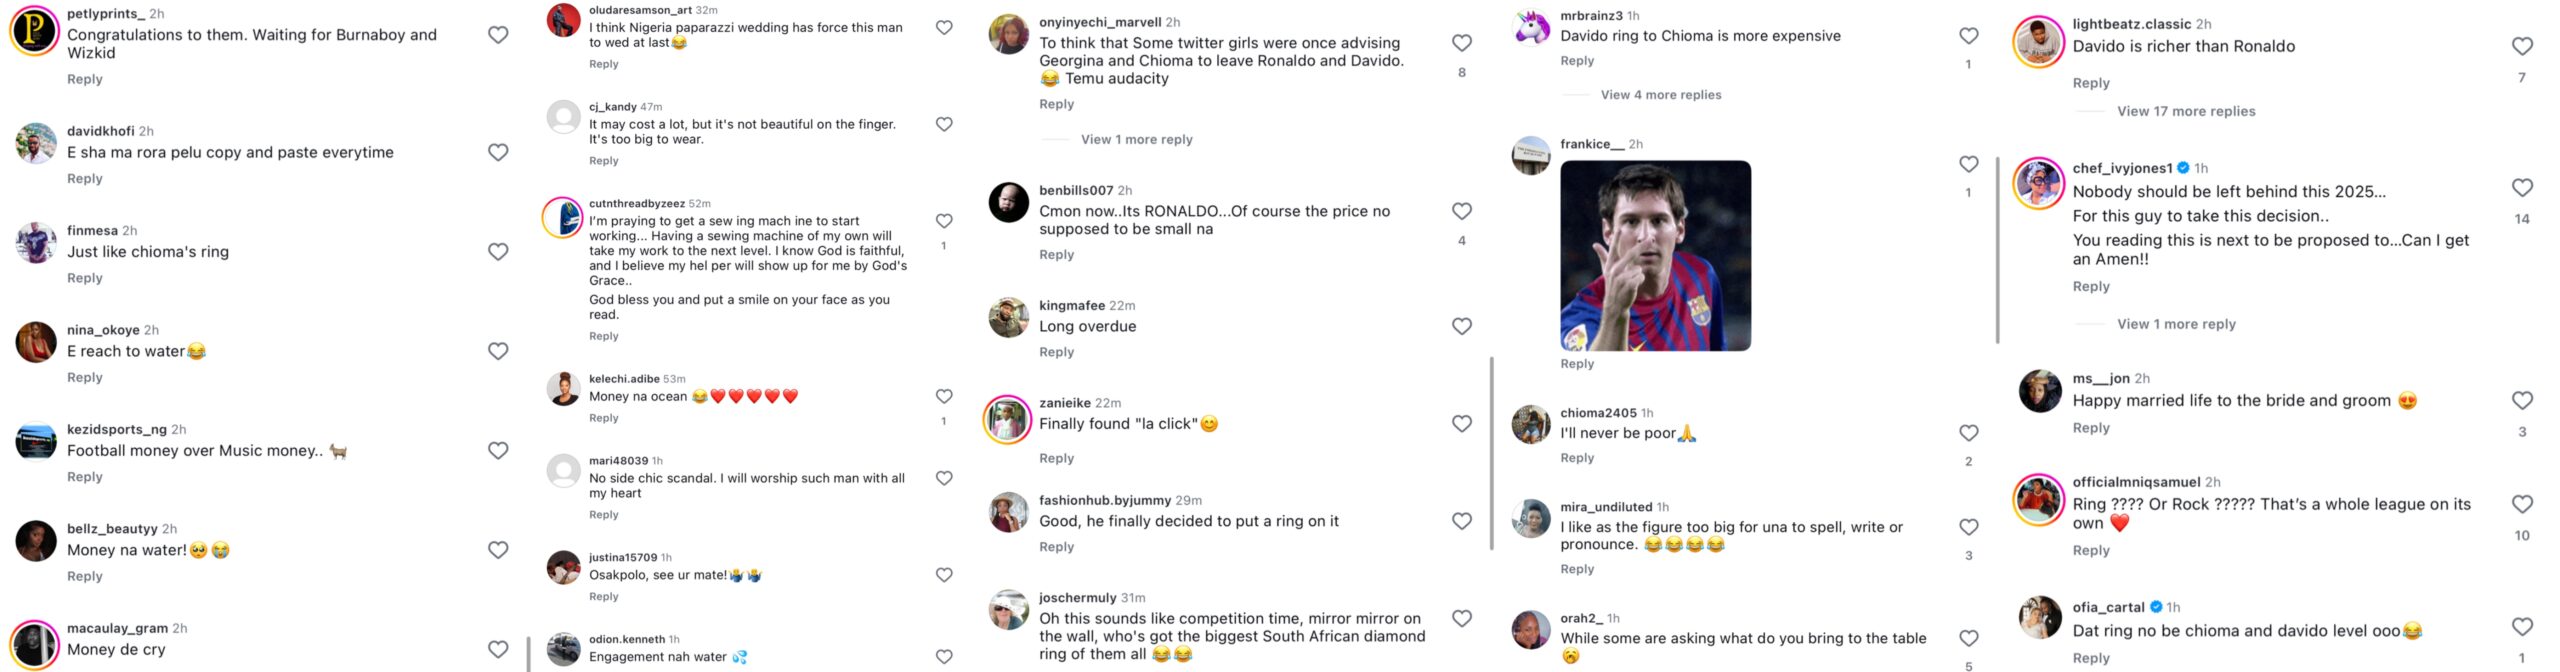2560x672 pixels.
Task: Open the Messi image in frankice__ comment
Action: coord(1655,256)
